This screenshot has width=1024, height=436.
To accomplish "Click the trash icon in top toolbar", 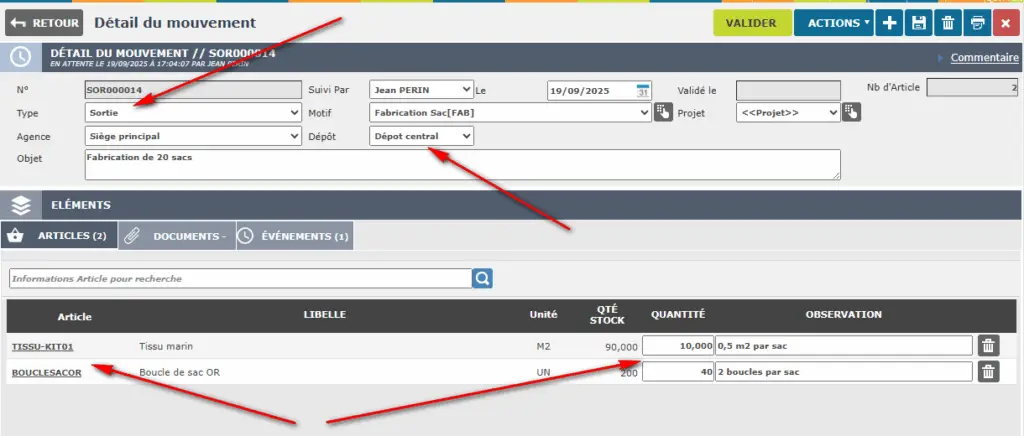I will [948, 23].
